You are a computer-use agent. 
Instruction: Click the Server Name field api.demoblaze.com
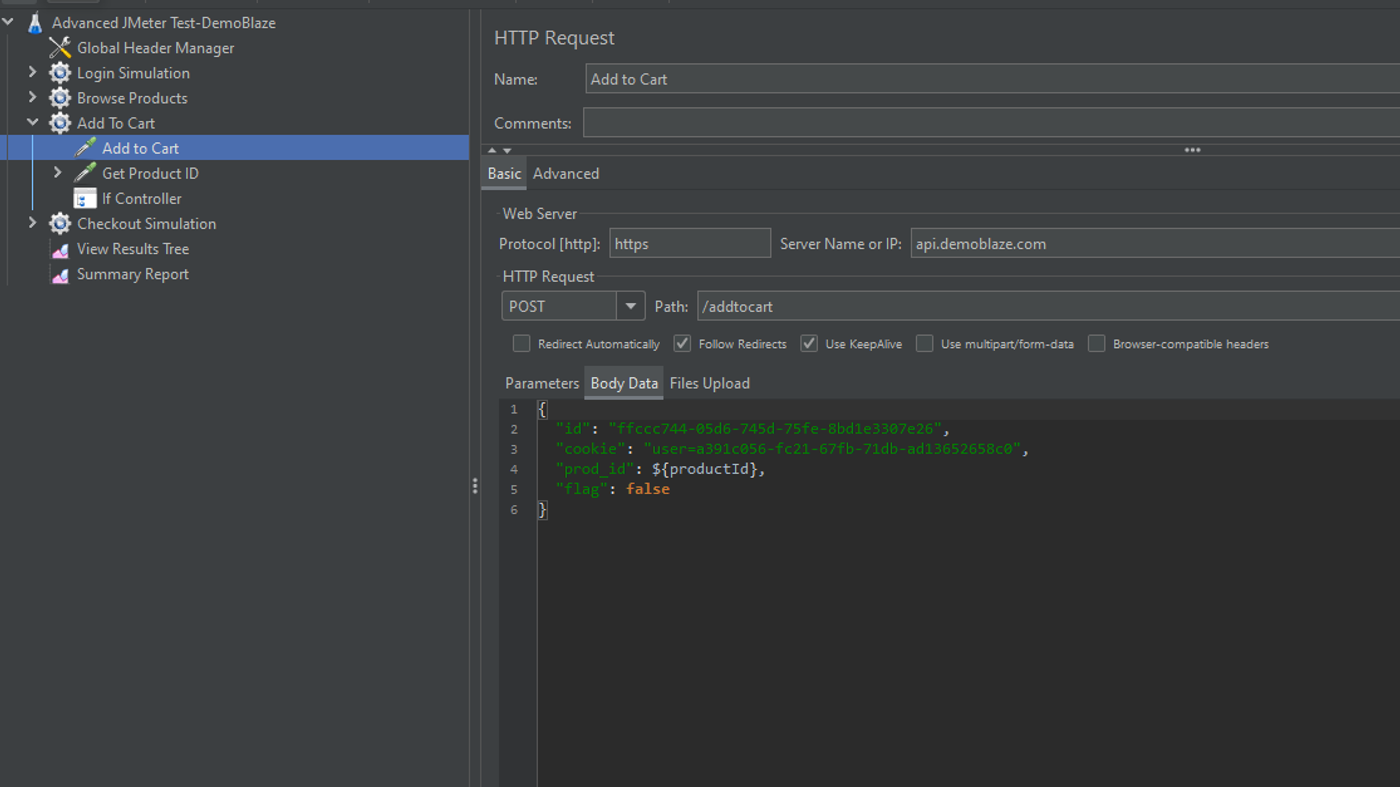pyautogui.click(x=1155, y=243)
